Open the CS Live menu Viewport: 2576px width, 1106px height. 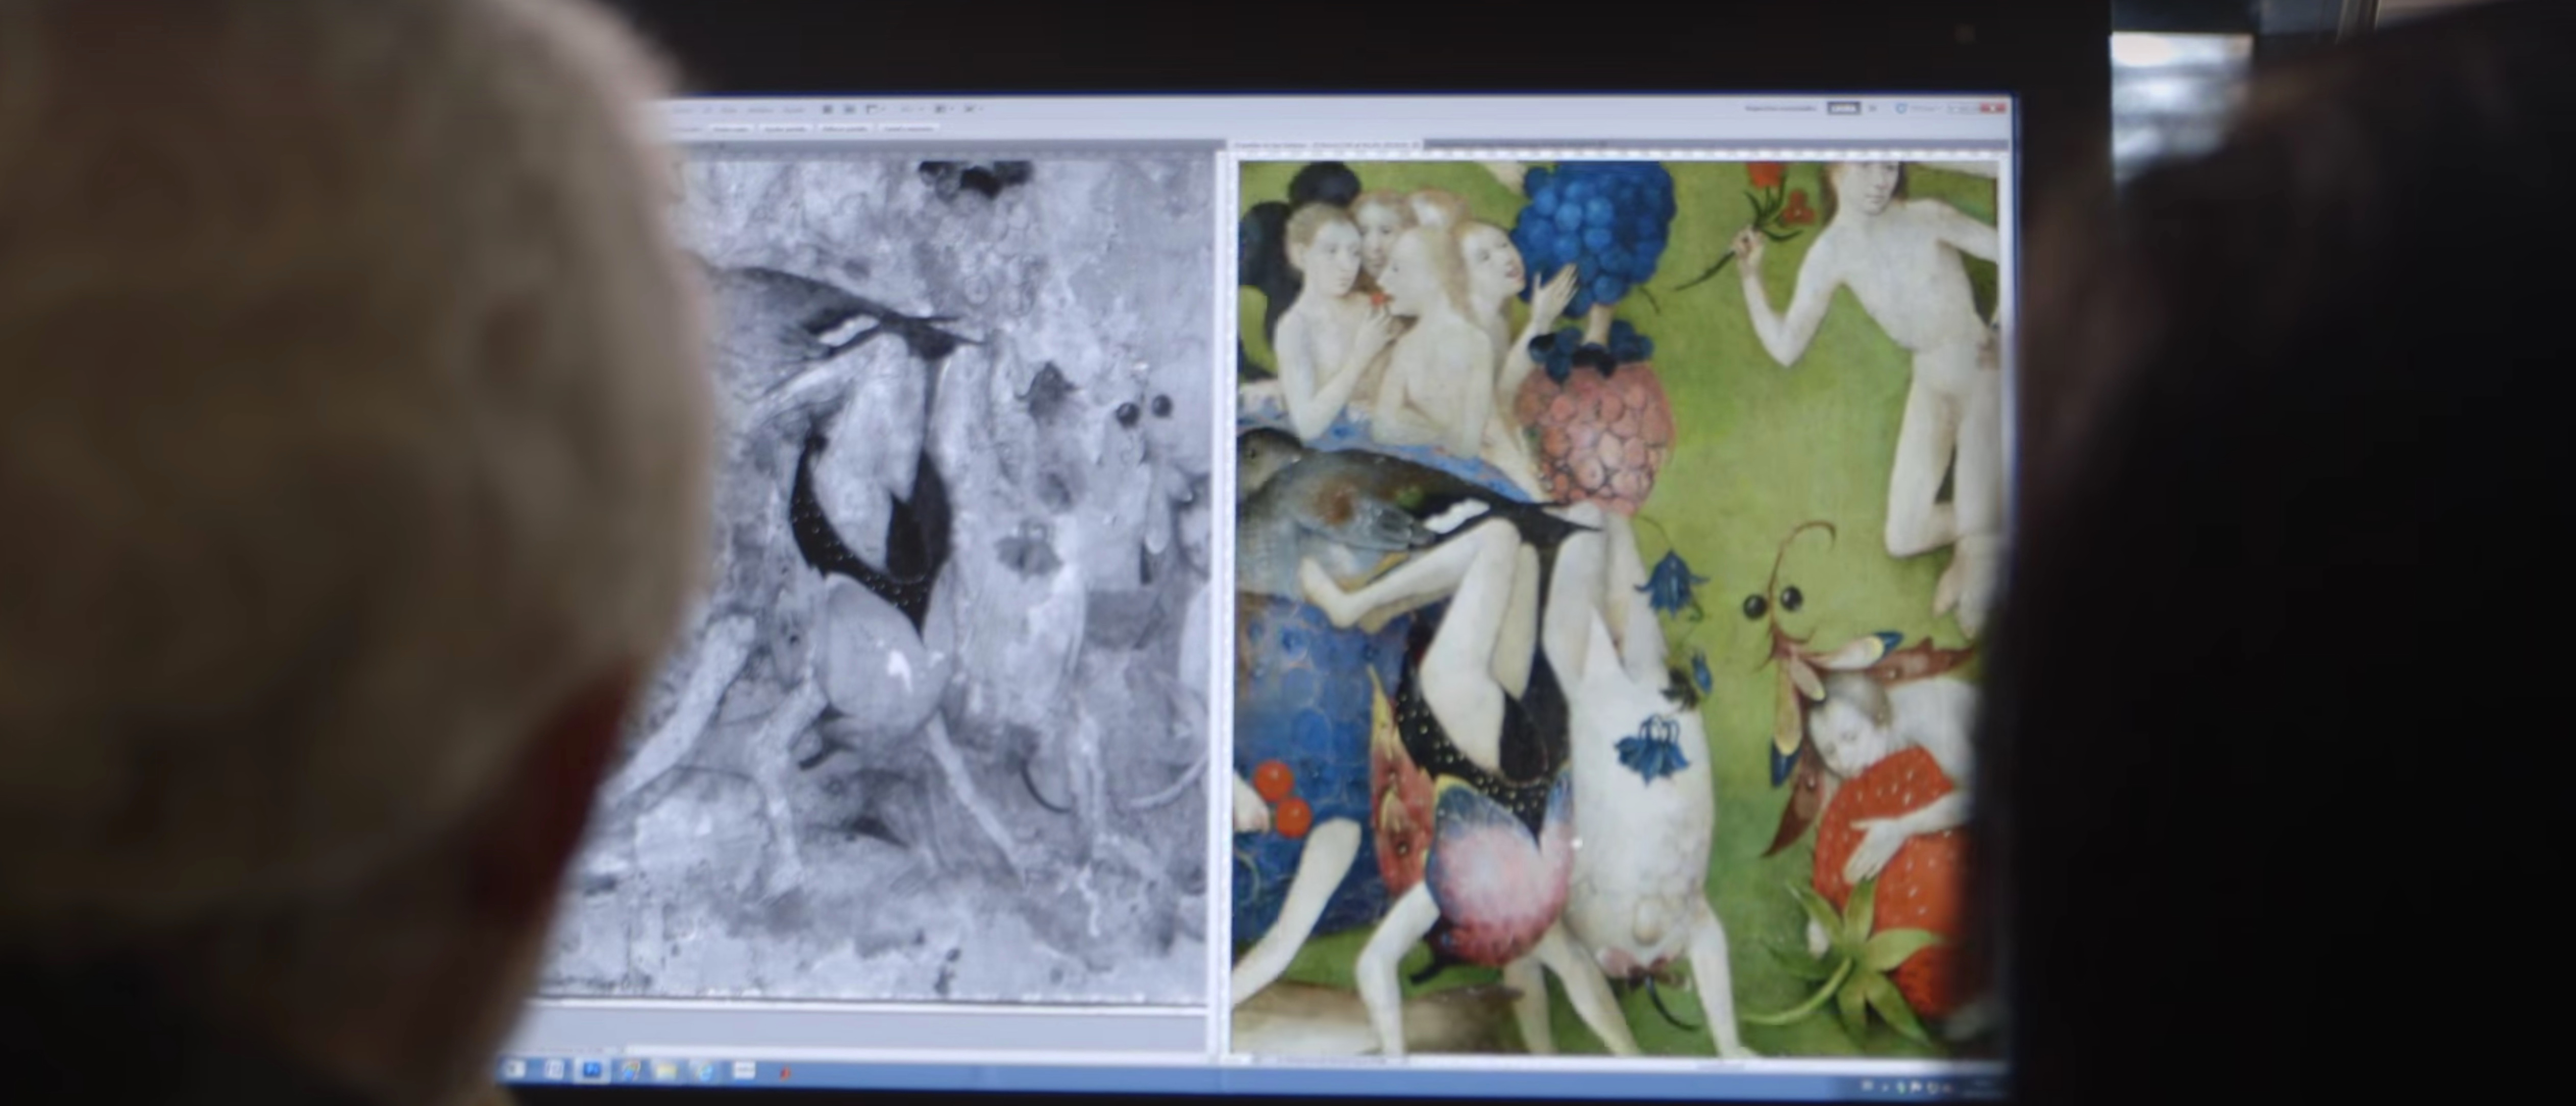[x=1918, y=109]
